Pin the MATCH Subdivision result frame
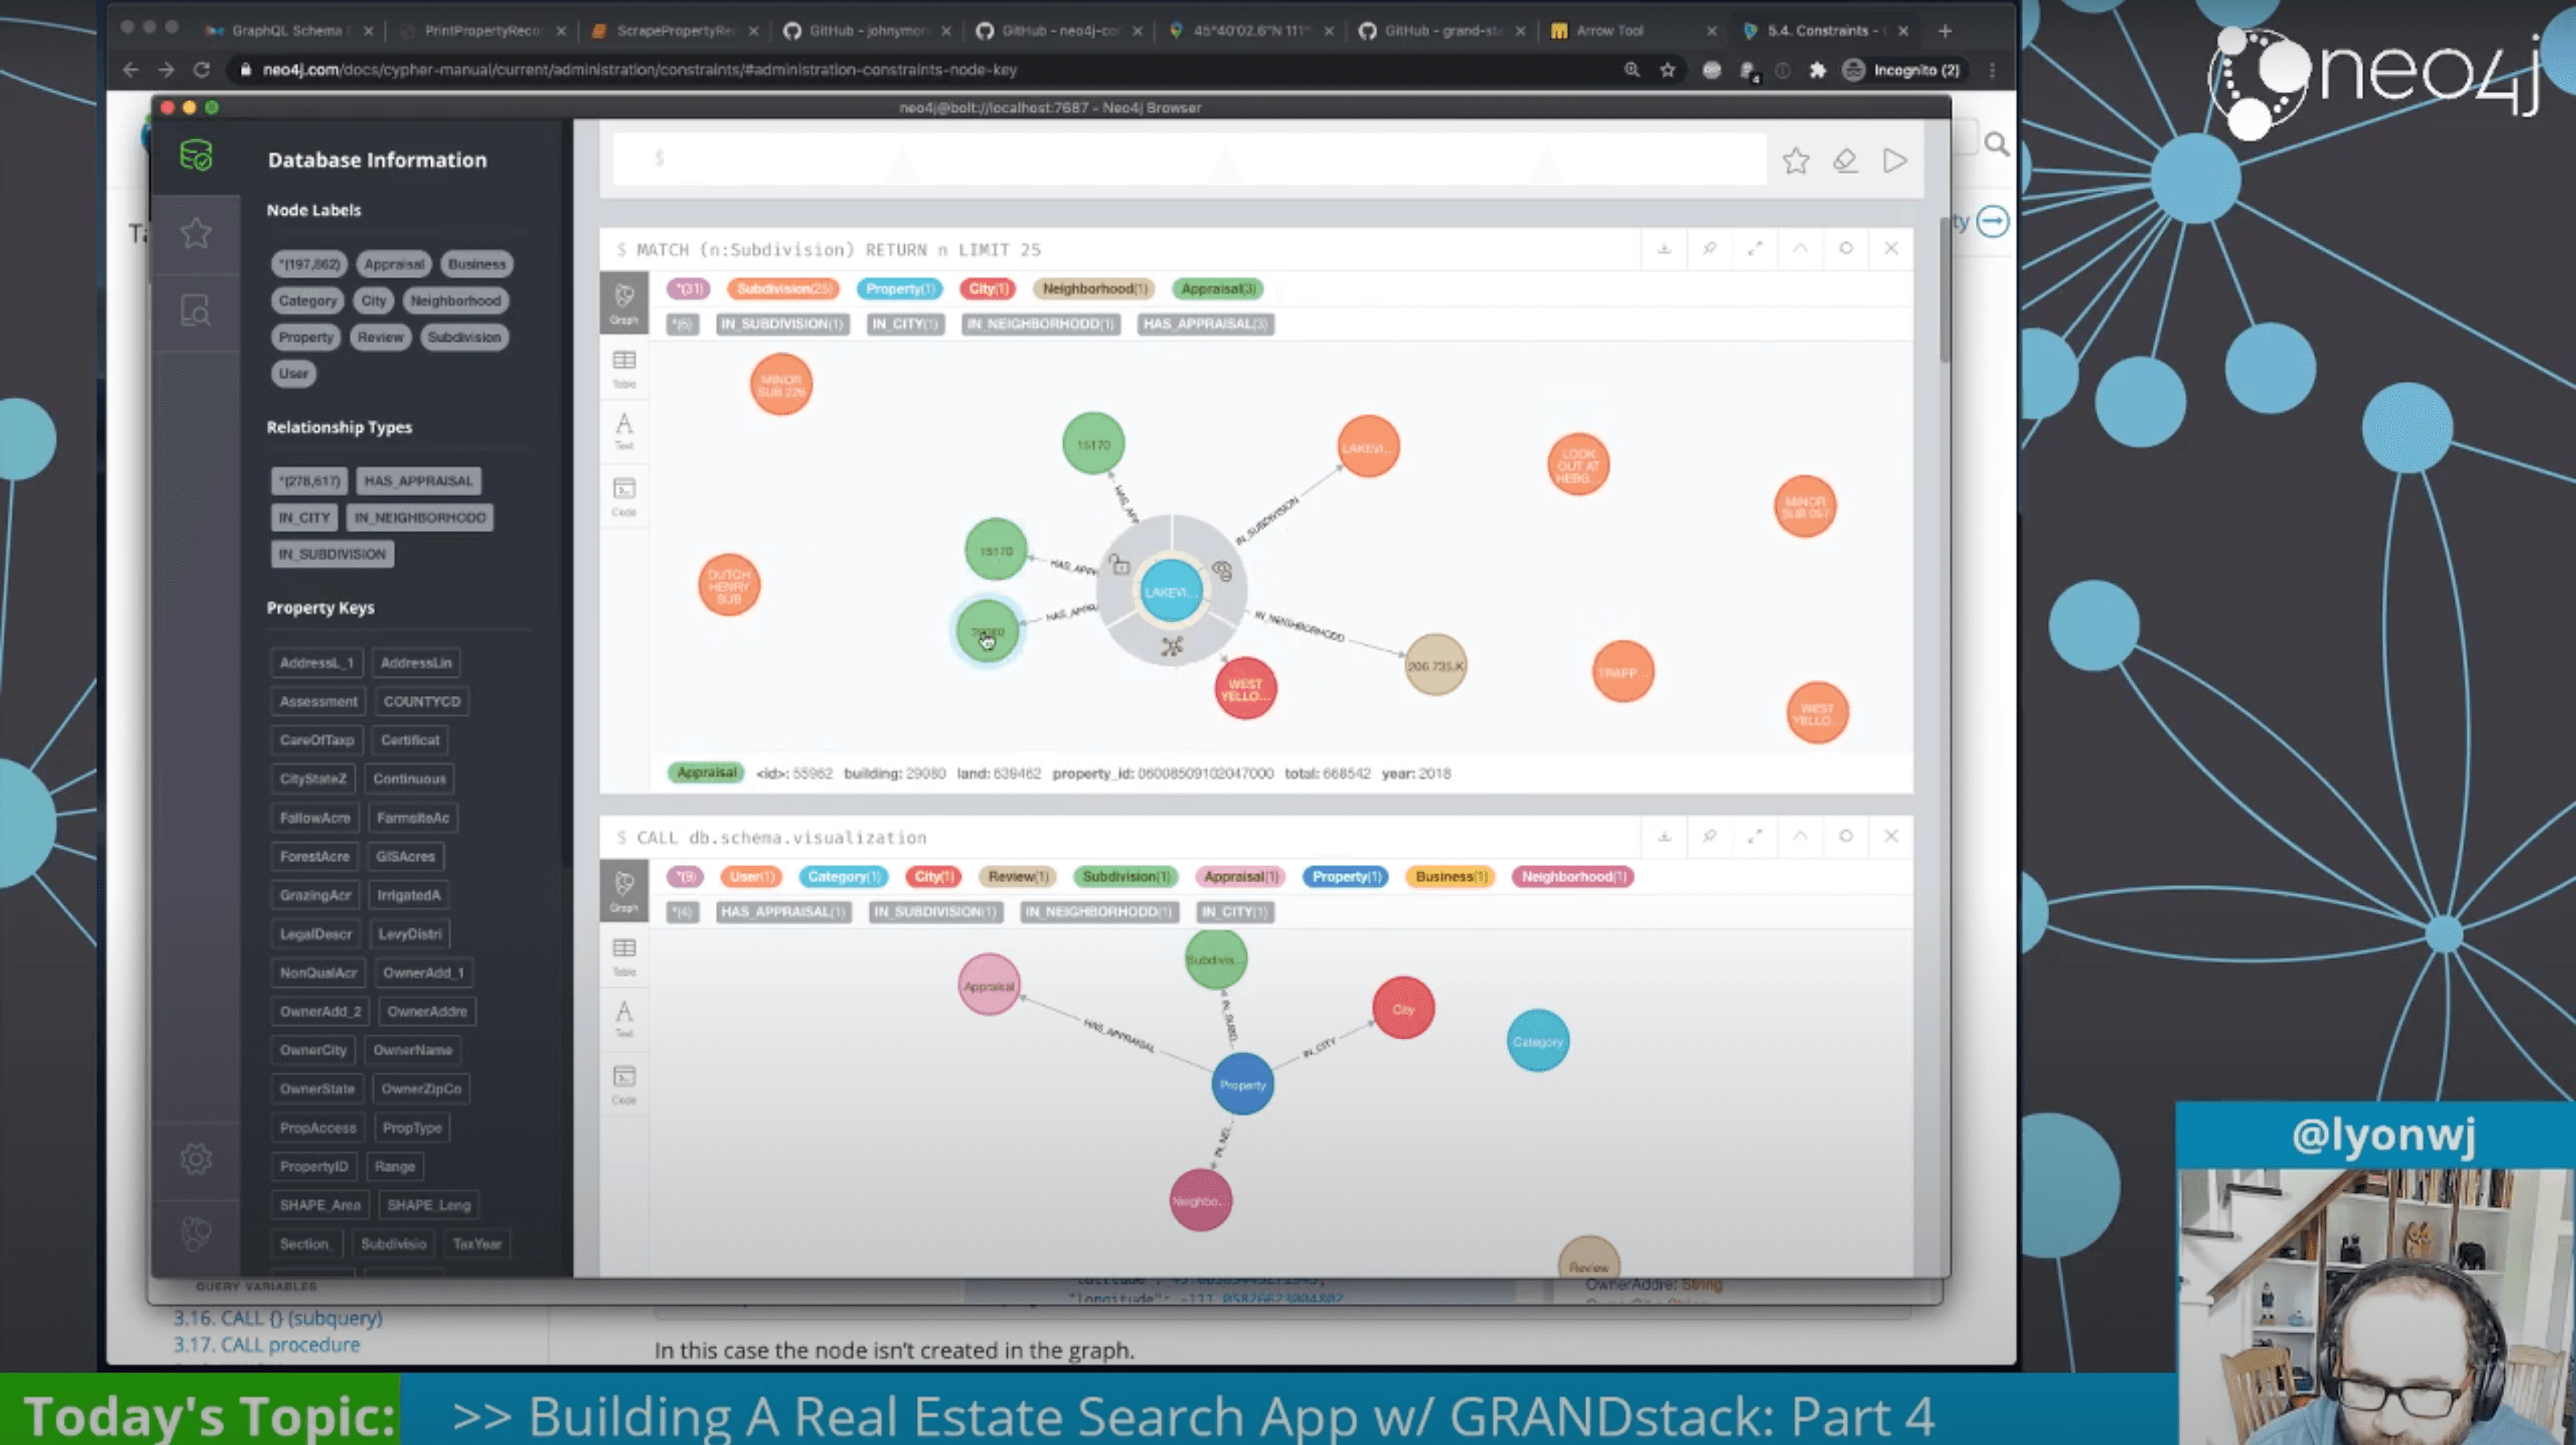This screenshot has height=1445, width=2576. pyautogui.click(x=1709, y=248)
